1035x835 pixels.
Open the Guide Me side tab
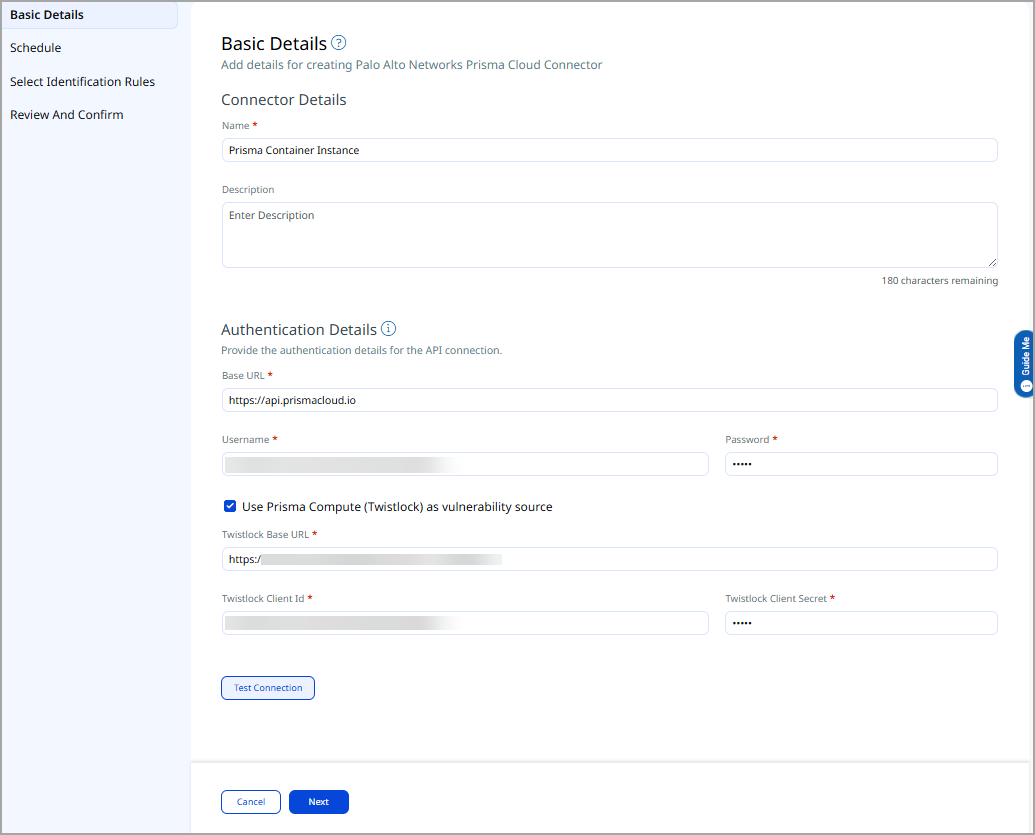point(1024,364)
